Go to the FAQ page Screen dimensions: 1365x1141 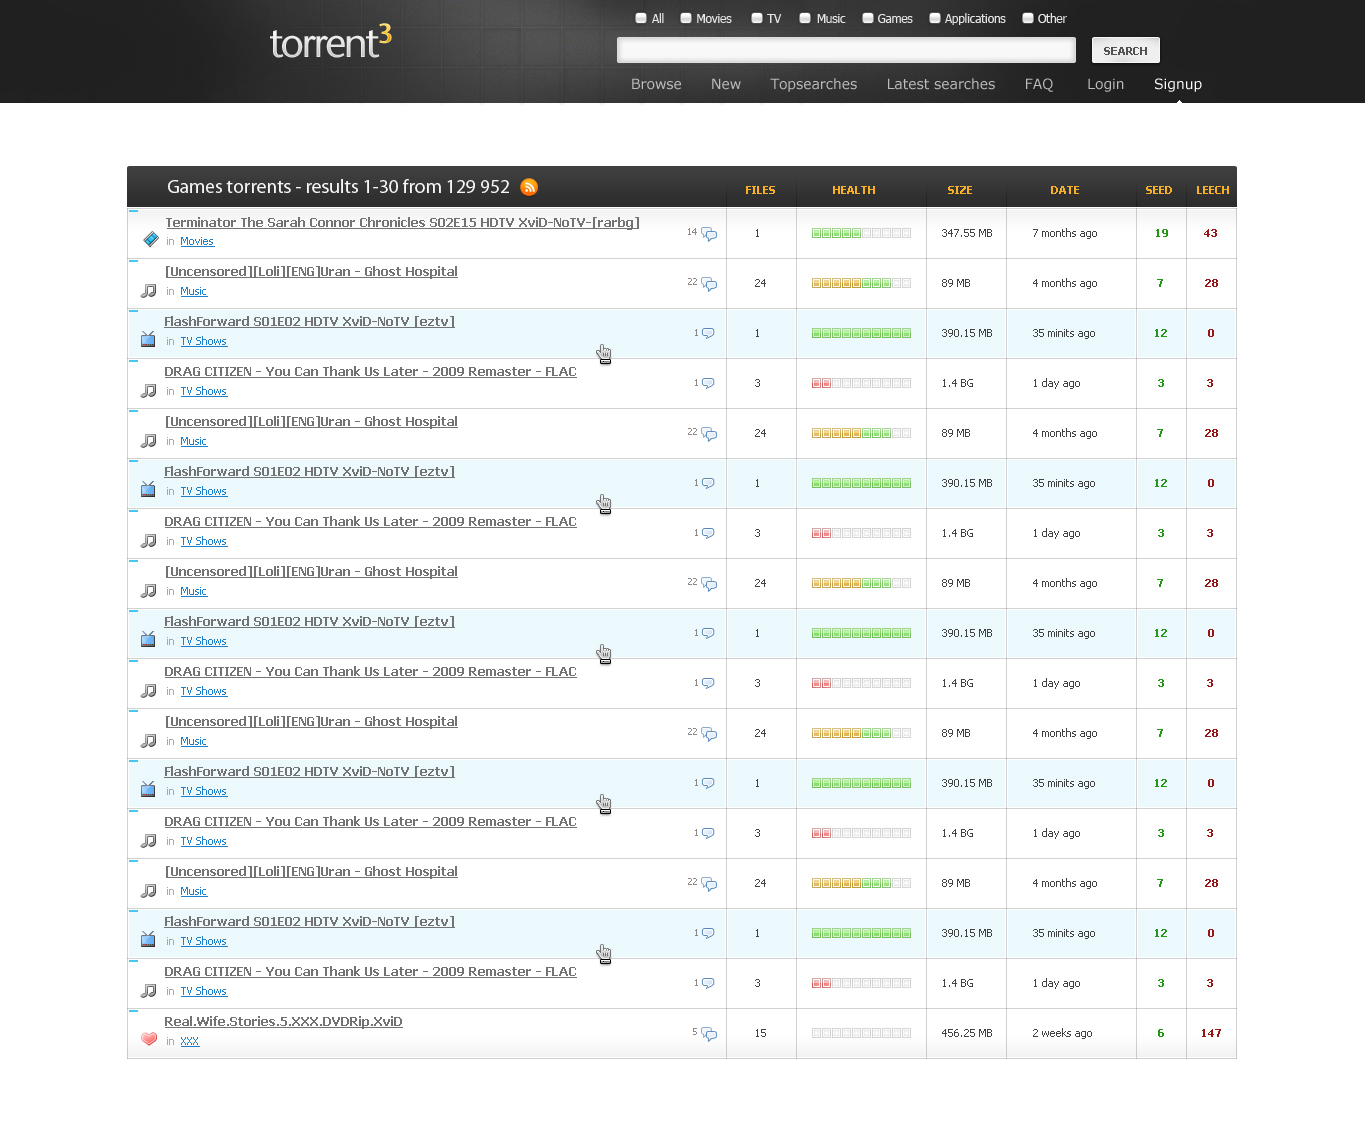tap(1039, 84)
